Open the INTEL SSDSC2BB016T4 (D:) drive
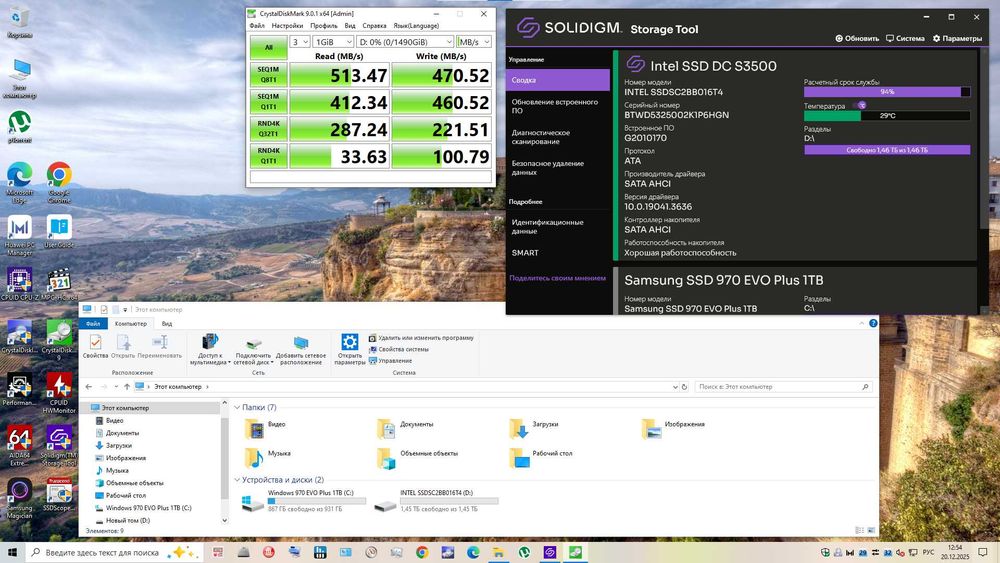Image resolution: width=1000 pixels, height=563 pixels. click(436, 501)
